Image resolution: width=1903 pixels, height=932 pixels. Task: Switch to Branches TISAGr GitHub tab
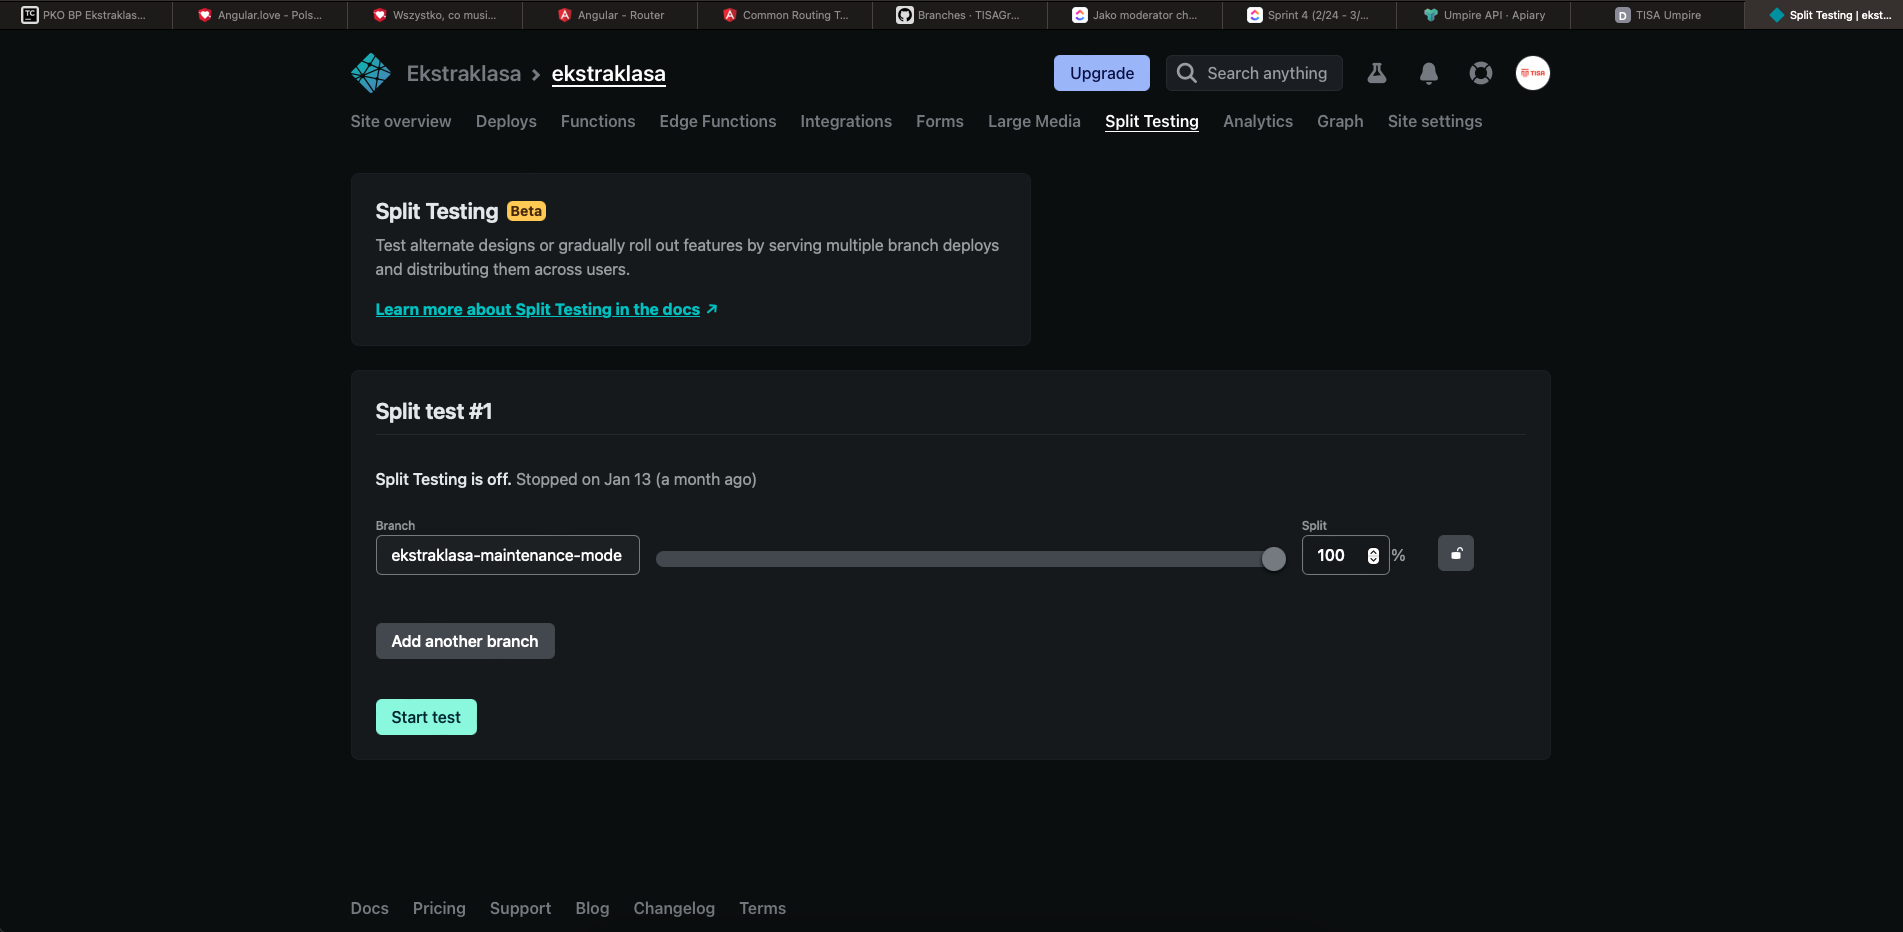[959, 15]
